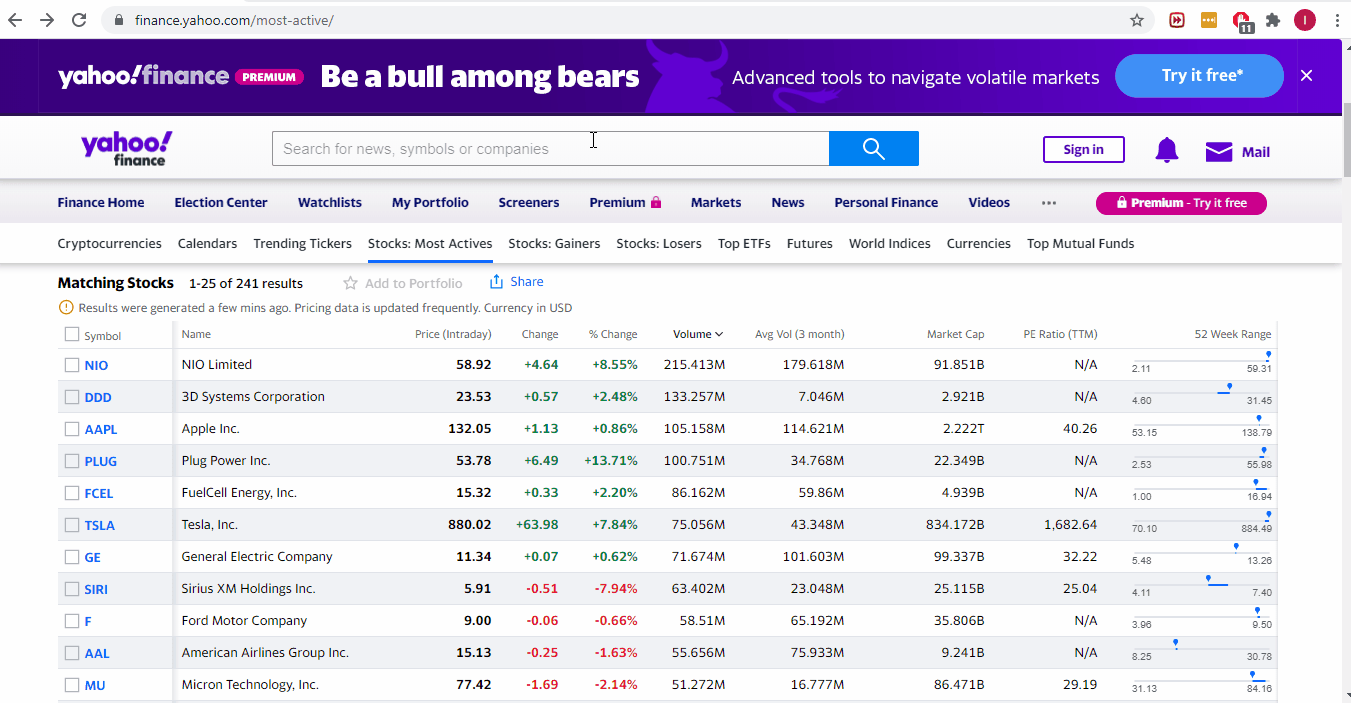This screenshot has width=1351, height=703.
Task: Switch to Stocks: Gainers tab
Action: [x=554, y=244]
